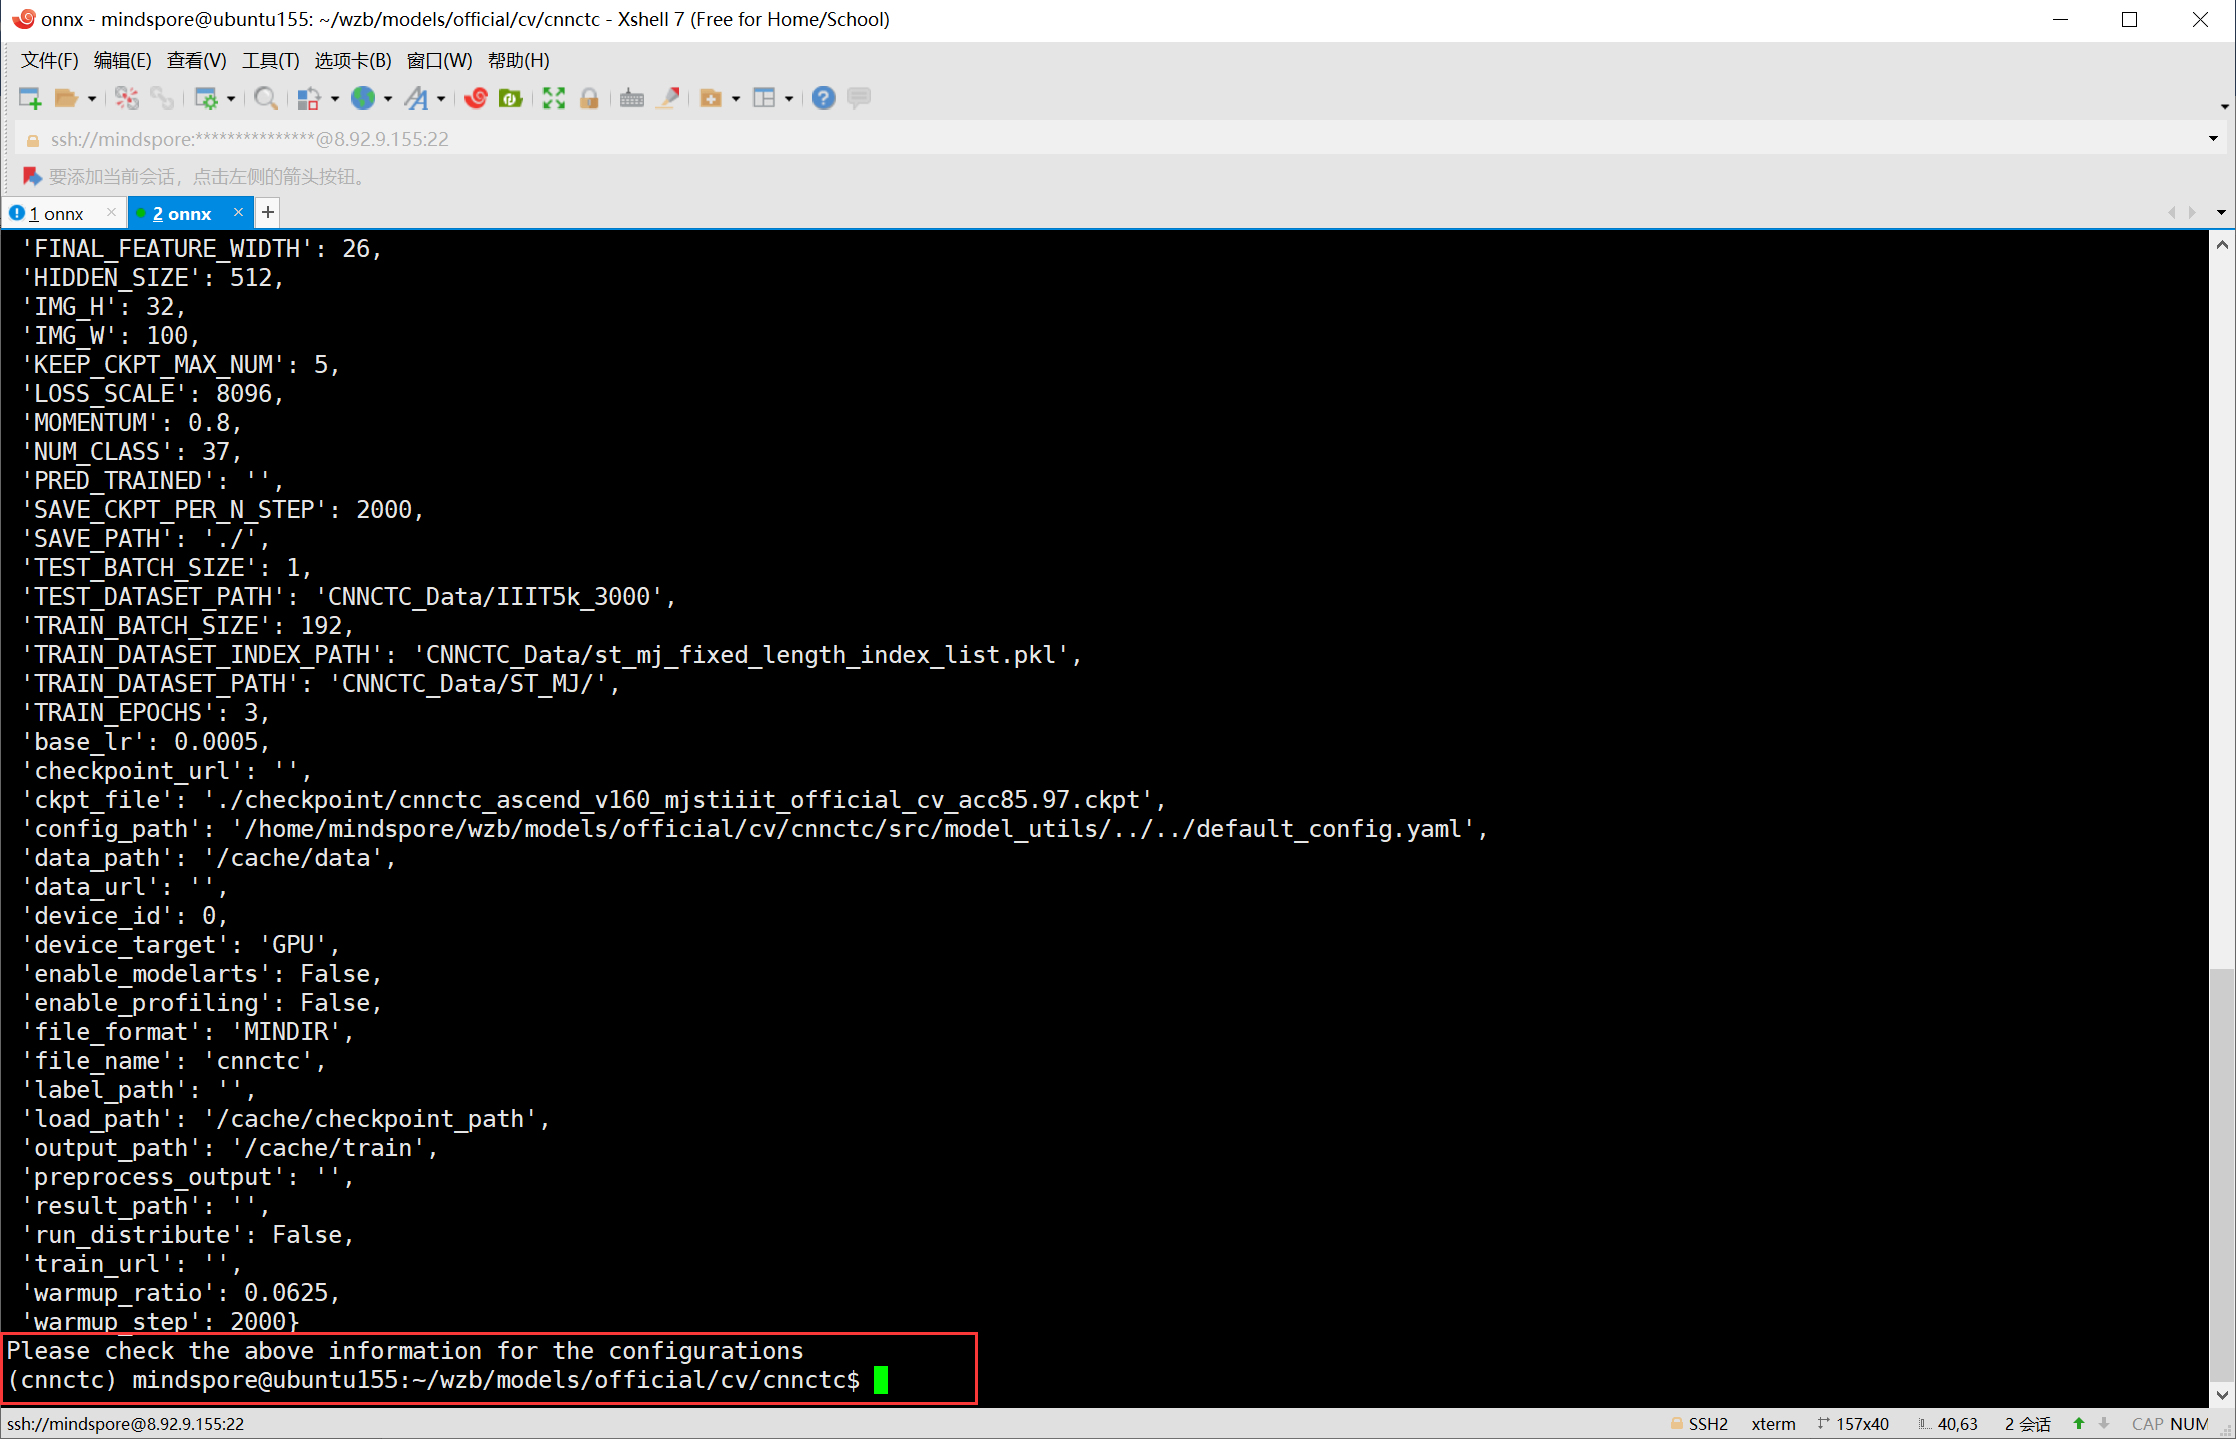This screenshot has width=2236, height=1439.
Task: Click the Open folder toolbar icon
Action: point(66,98)
